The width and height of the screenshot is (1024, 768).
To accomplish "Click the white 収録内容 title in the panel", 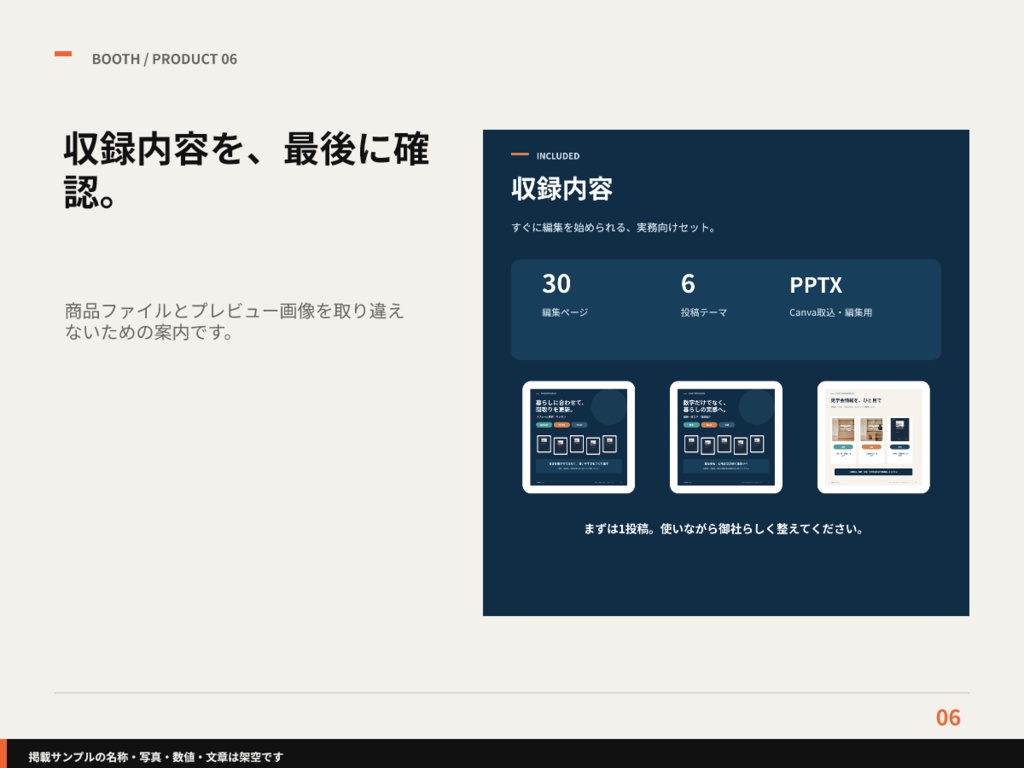I will click(x=562, y=189).
